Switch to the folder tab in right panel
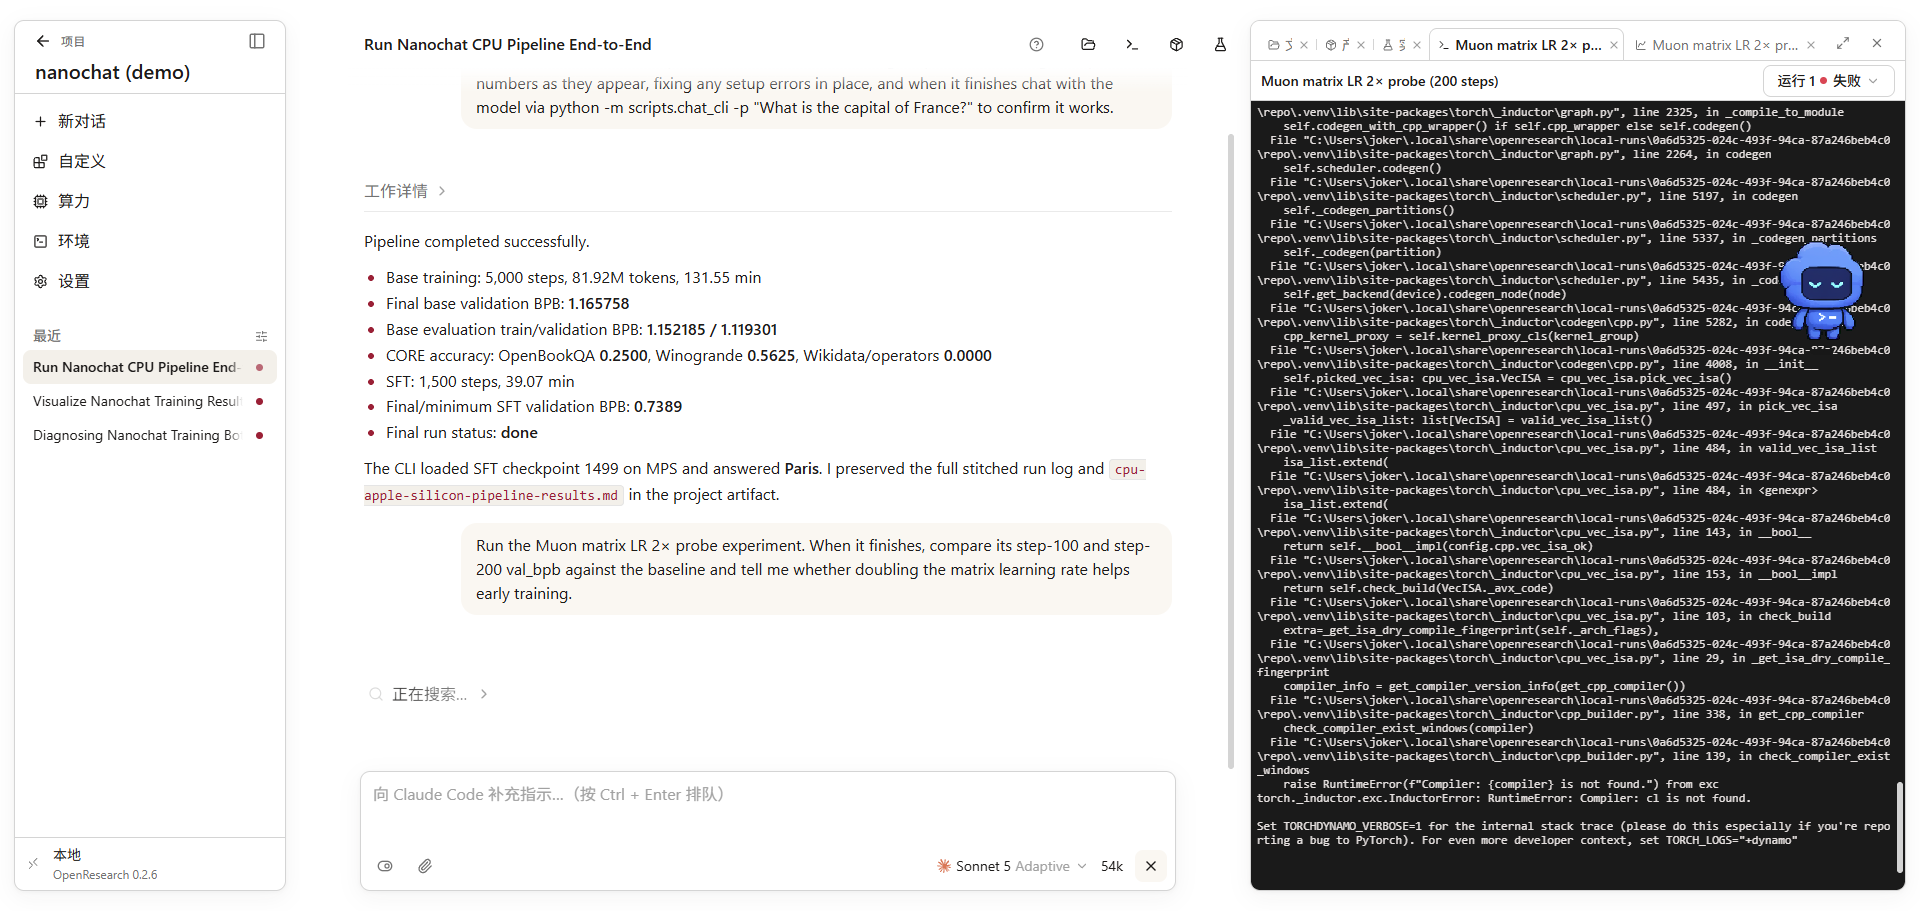The image size is (1920, 911). click(x=1281, y=45)
